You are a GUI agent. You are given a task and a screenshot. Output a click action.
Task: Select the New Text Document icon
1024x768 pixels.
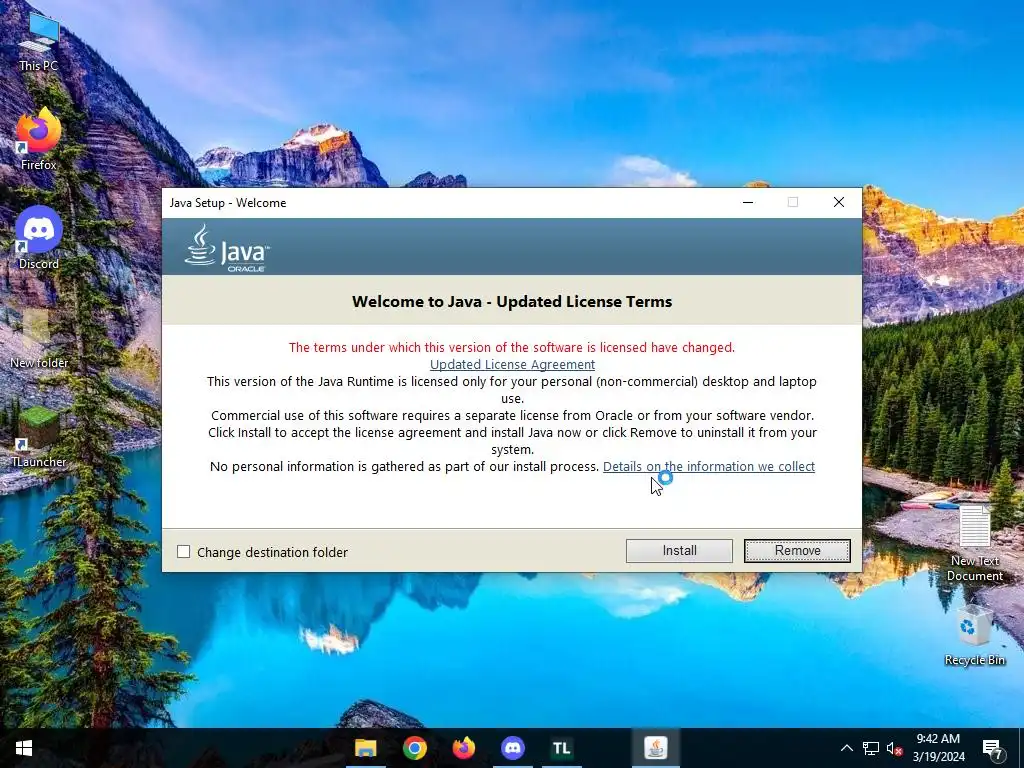click(974, 543)
